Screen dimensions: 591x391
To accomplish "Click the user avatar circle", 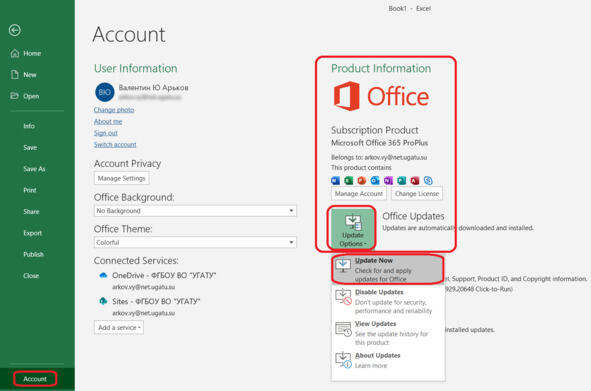I will (x=104, y=92).
